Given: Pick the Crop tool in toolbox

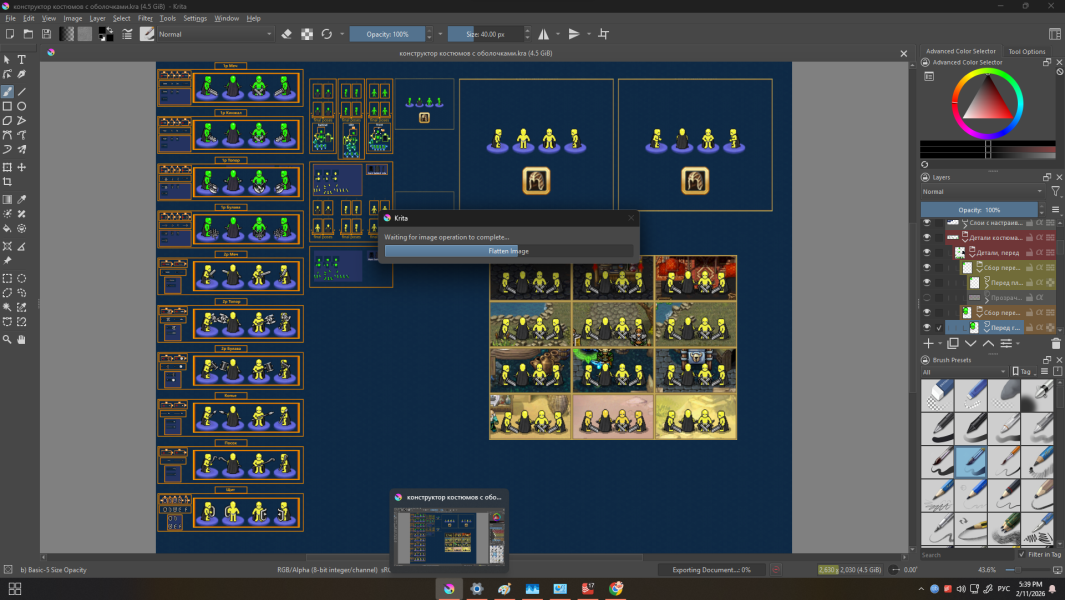Looking at the screenshot, I should [x=7, y=182].
